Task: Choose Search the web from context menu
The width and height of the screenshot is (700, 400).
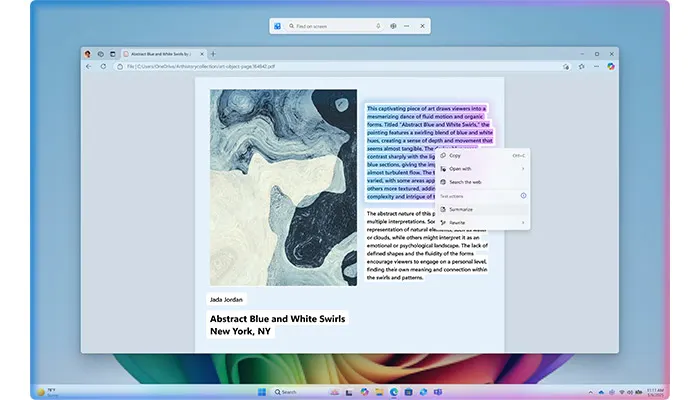Action: pos(483,182)
